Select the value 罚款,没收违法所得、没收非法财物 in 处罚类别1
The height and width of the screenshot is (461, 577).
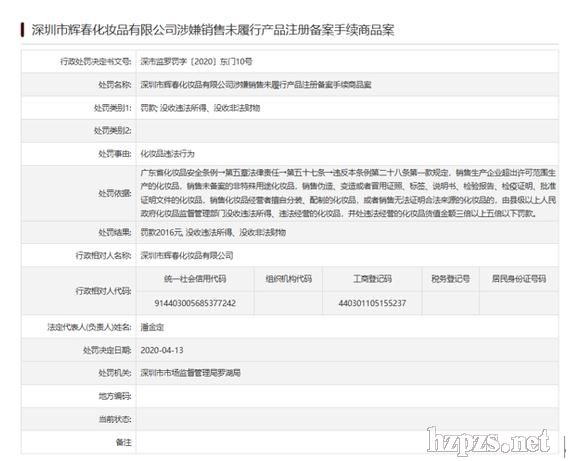pyautogui.click(x=200, y=108)
